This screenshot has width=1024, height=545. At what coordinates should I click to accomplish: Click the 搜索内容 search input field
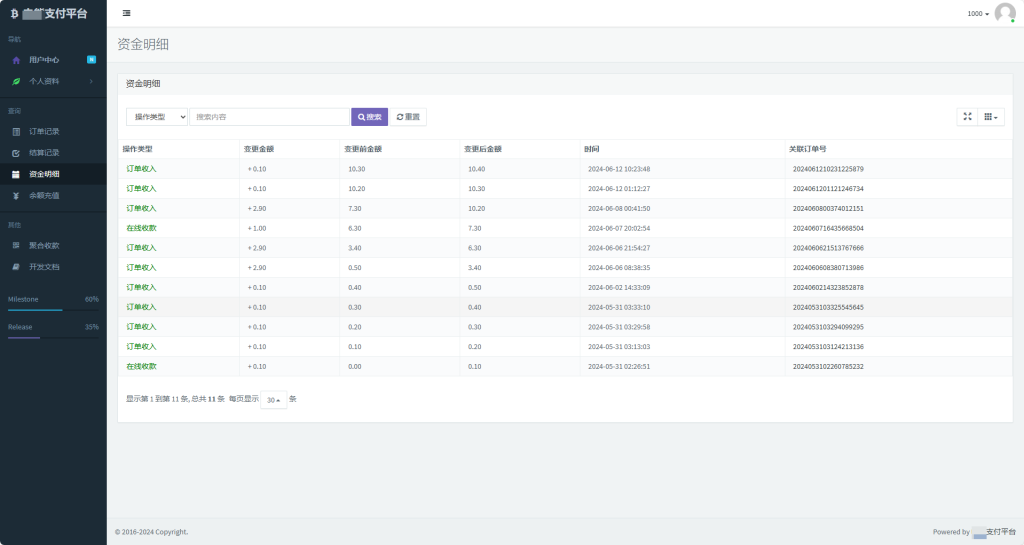[269, 117]
